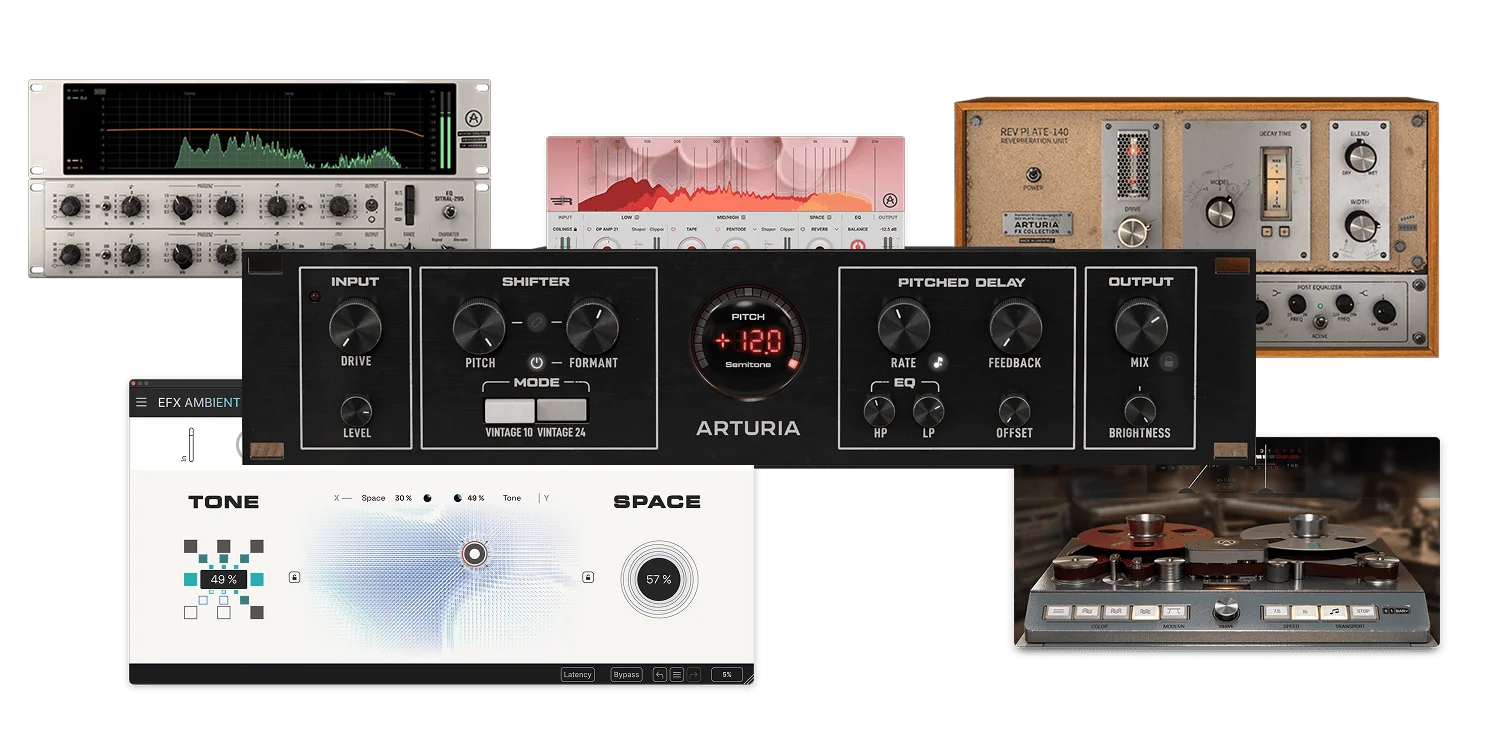1498x741 pixels.
Task: Click the puck inside the Tone/Space XY pad
Action: [x=473, y=553]
